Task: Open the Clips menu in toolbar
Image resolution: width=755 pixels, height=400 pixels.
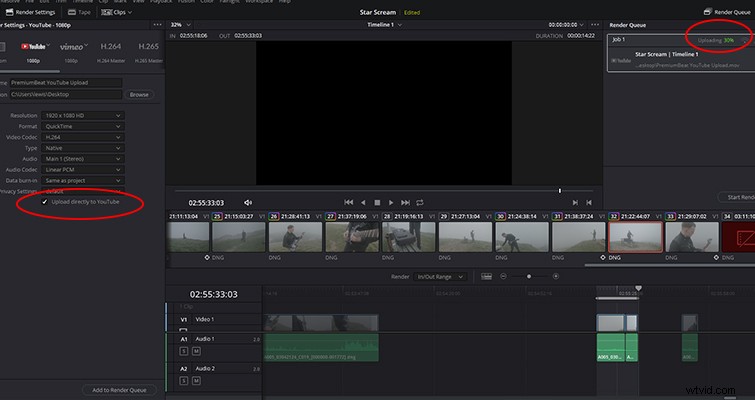Action: click(x=117, y=12)
